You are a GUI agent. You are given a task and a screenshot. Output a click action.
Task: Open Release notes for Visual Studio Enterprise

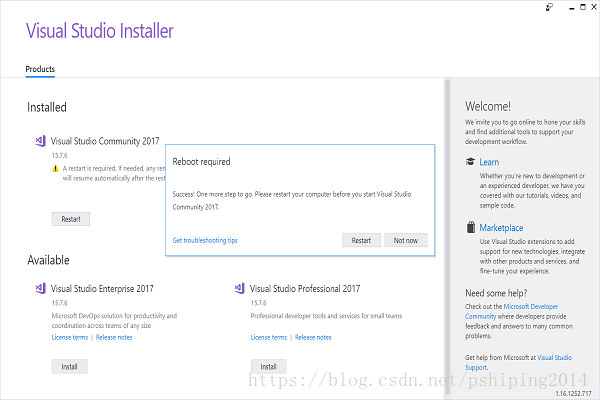(114, 337)
